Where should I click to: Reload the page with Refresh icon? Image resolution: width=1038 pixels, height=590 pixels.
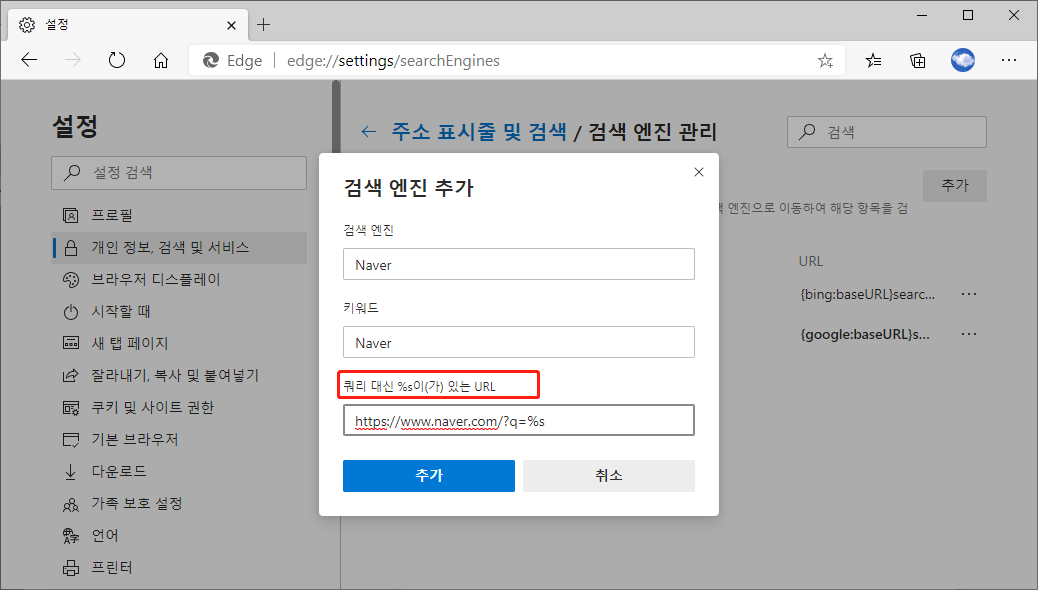click(x=117, y=60)
